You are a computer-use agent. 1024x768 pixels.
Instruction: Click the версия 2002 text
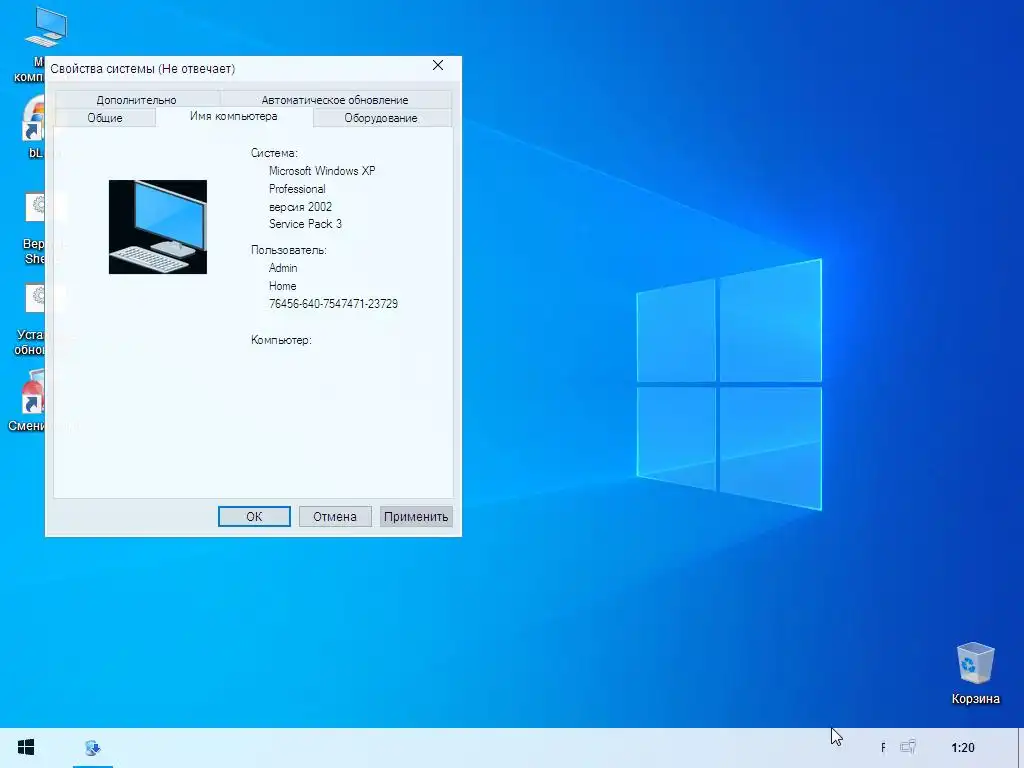tap(300, 207)
